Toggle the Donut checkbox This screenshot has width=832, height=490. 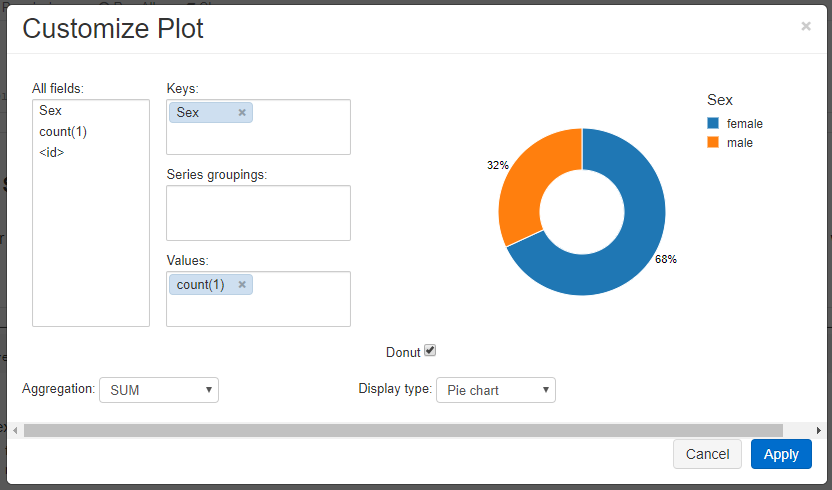[x=430, y=351]
